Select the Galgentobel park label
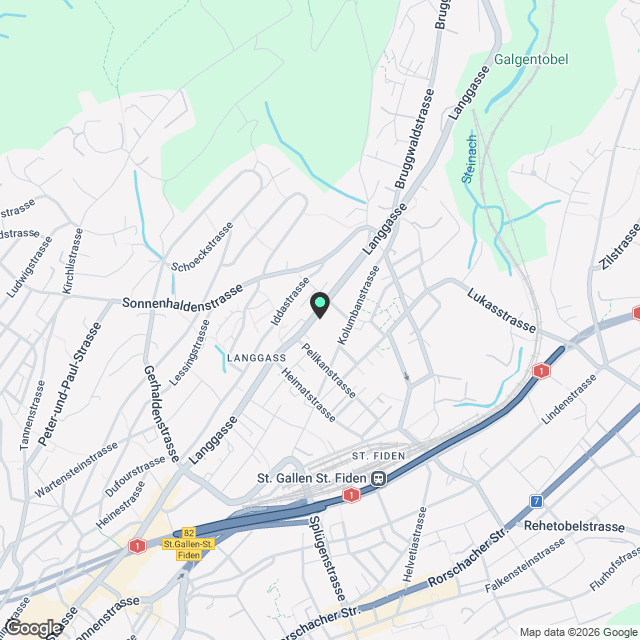 click(531, 60)
